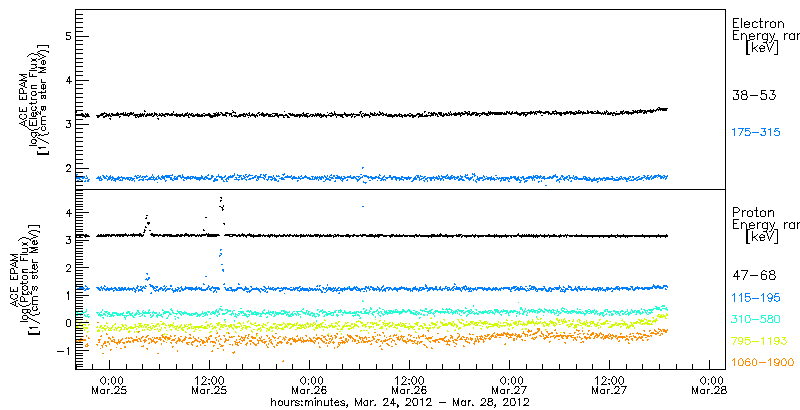Click the 4 tick on the proton flux axis
Image resolution: width=800 pixels, height=410 pixels.
coord(66,212)
